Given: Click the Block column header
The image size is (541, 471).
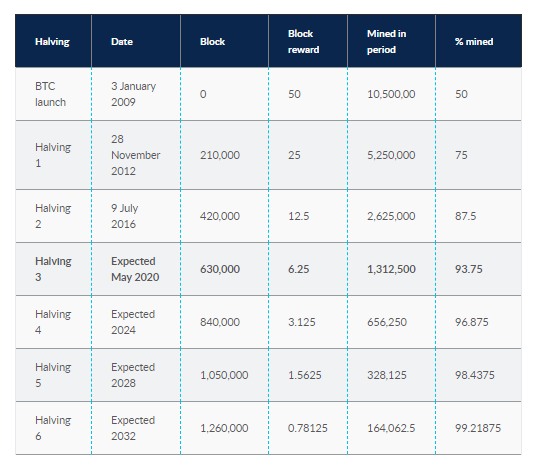Looking at the screenshot, I should (212, 42).
